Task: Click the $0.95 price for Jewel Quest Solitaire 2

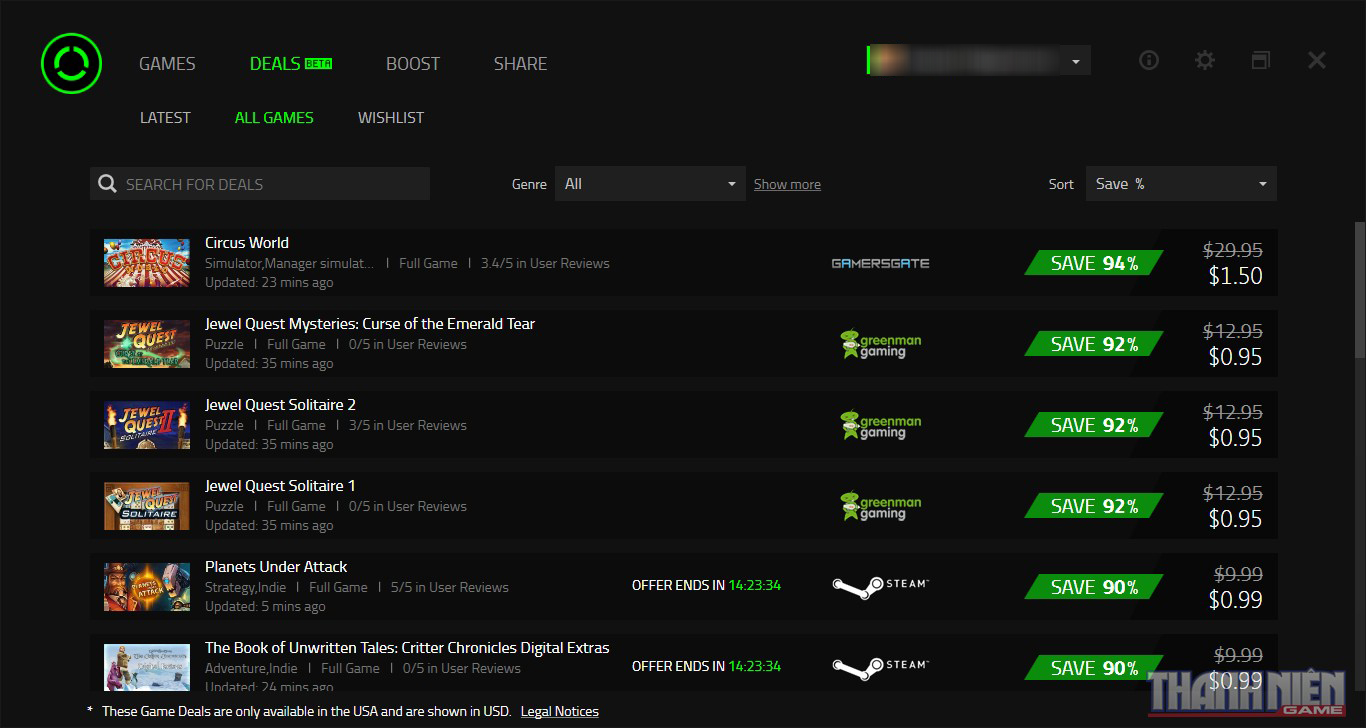Action: coord(1235,438)
